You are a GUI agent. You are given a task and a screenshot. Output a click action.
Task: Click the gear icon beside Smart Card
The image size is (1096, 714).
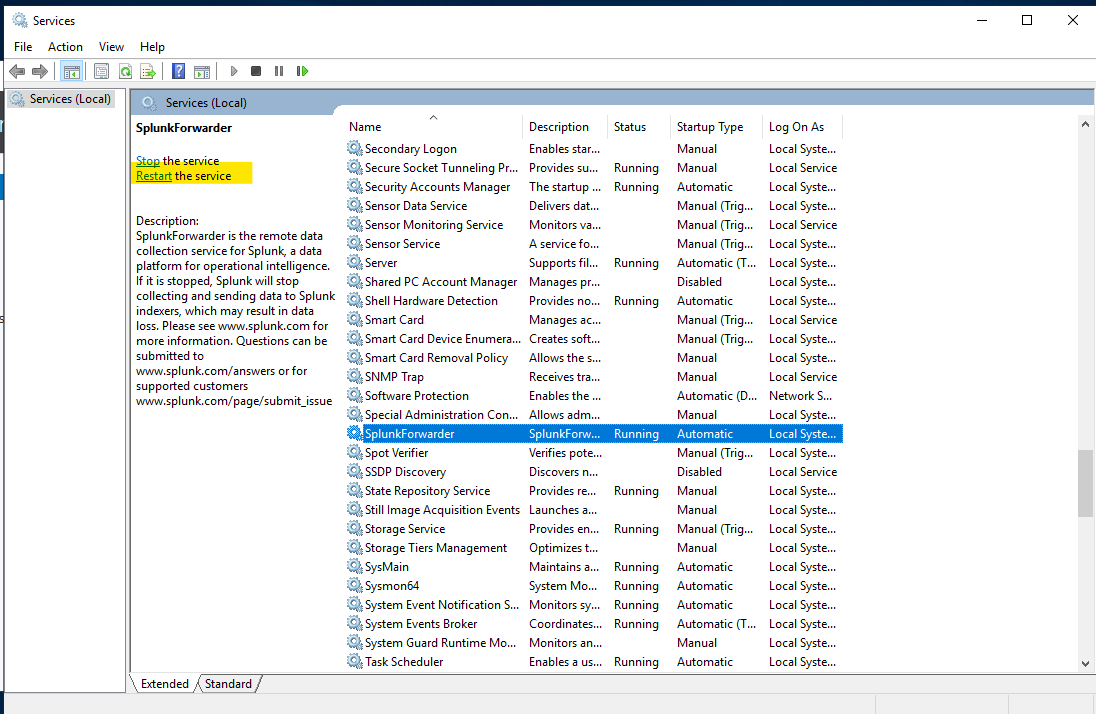(354, 320)
